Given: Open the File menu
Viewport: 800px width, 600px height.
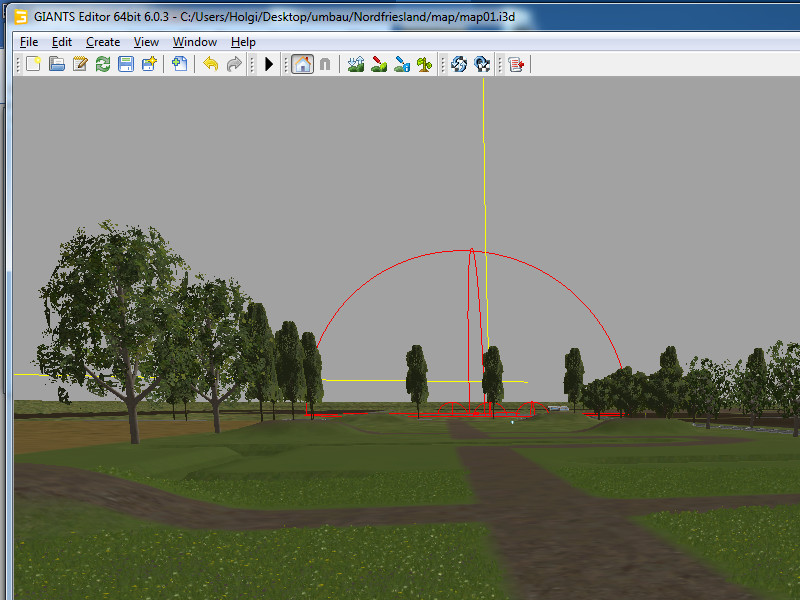Looking at the screenshot, I should 29,42.
